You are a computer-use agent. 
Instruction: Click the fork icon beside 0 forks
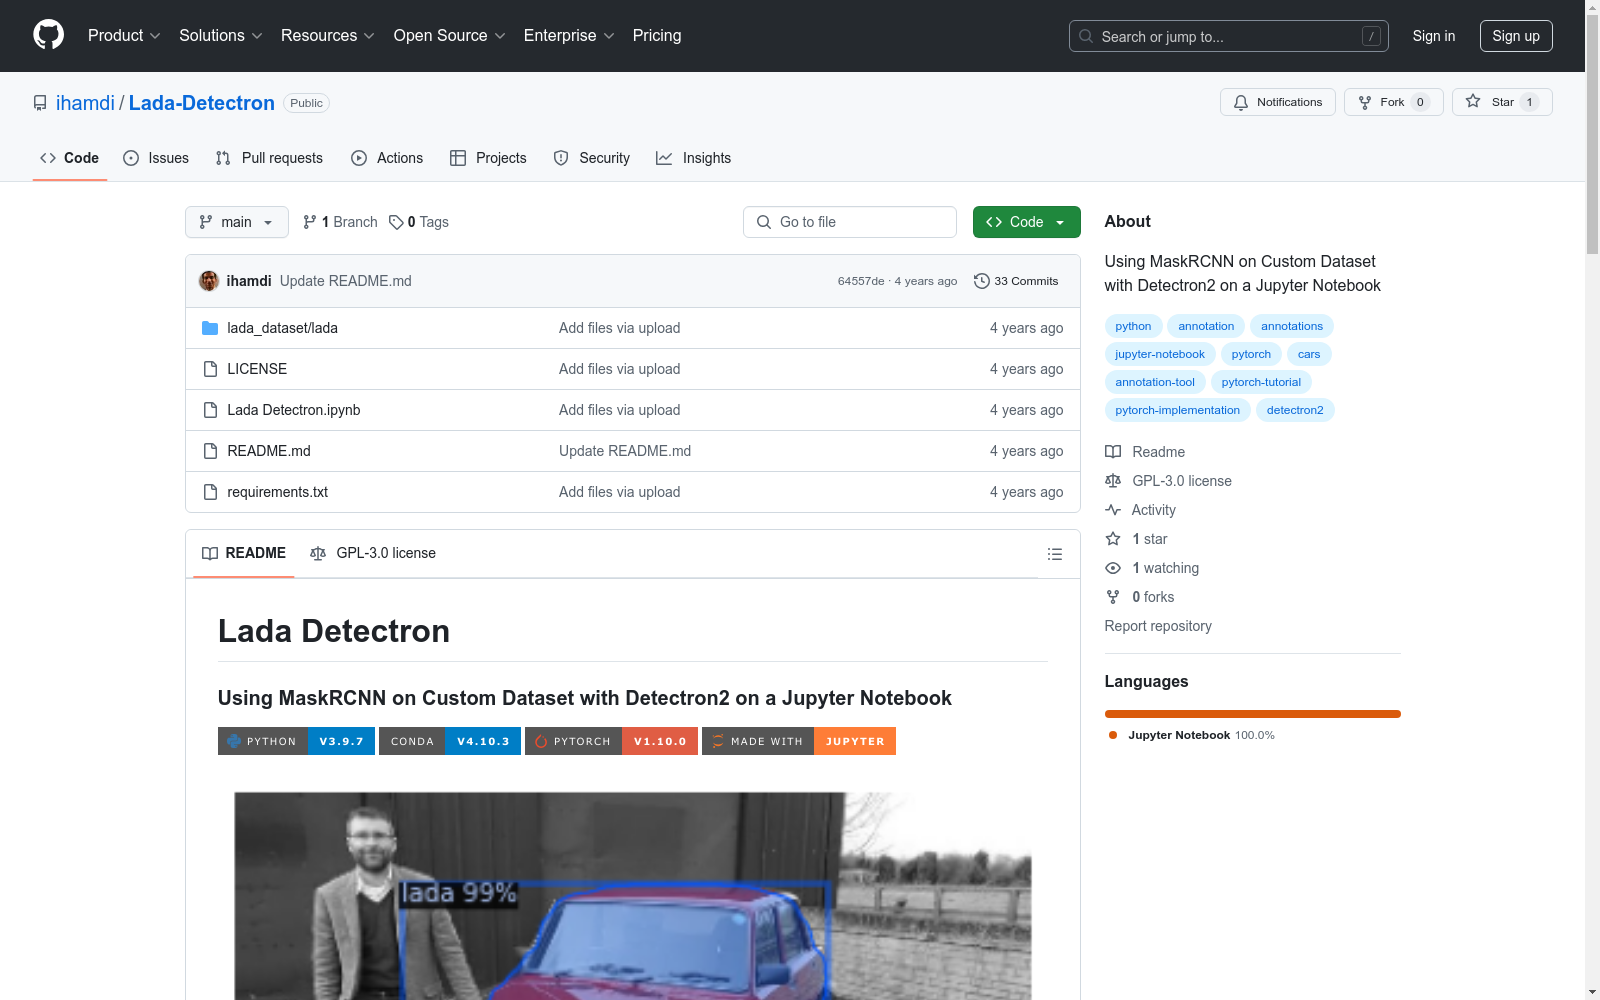tap(1113, 597)
